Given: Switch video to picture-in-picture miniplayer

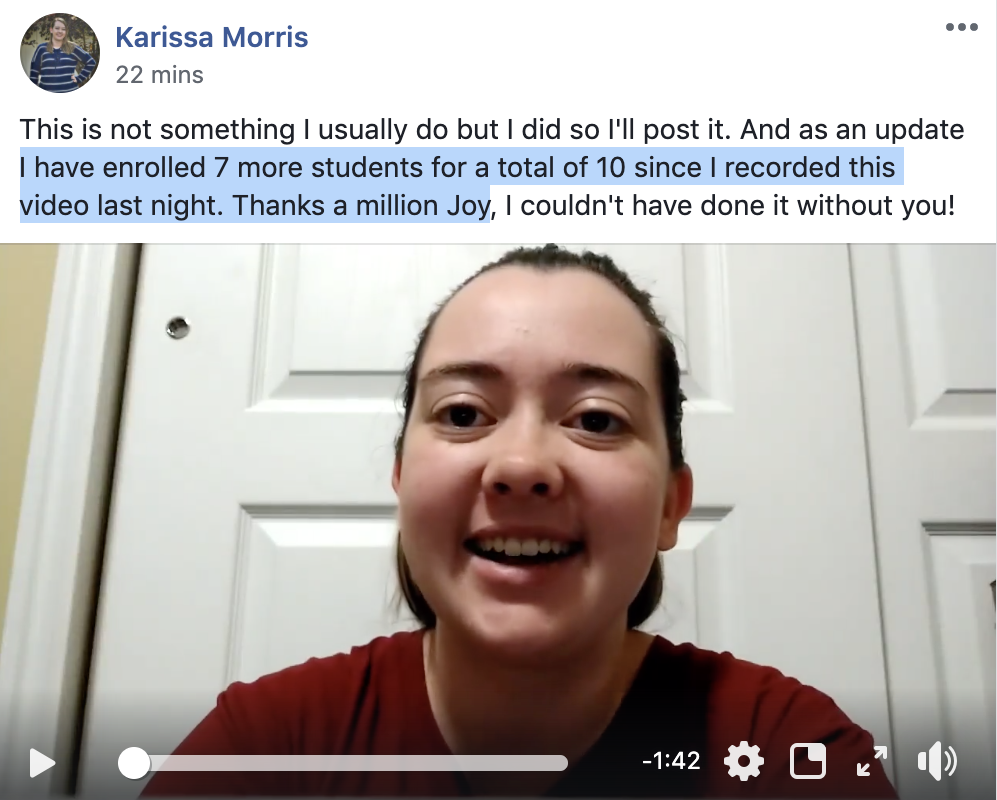Looking at the screenshot, I should [x=808, y=761].
